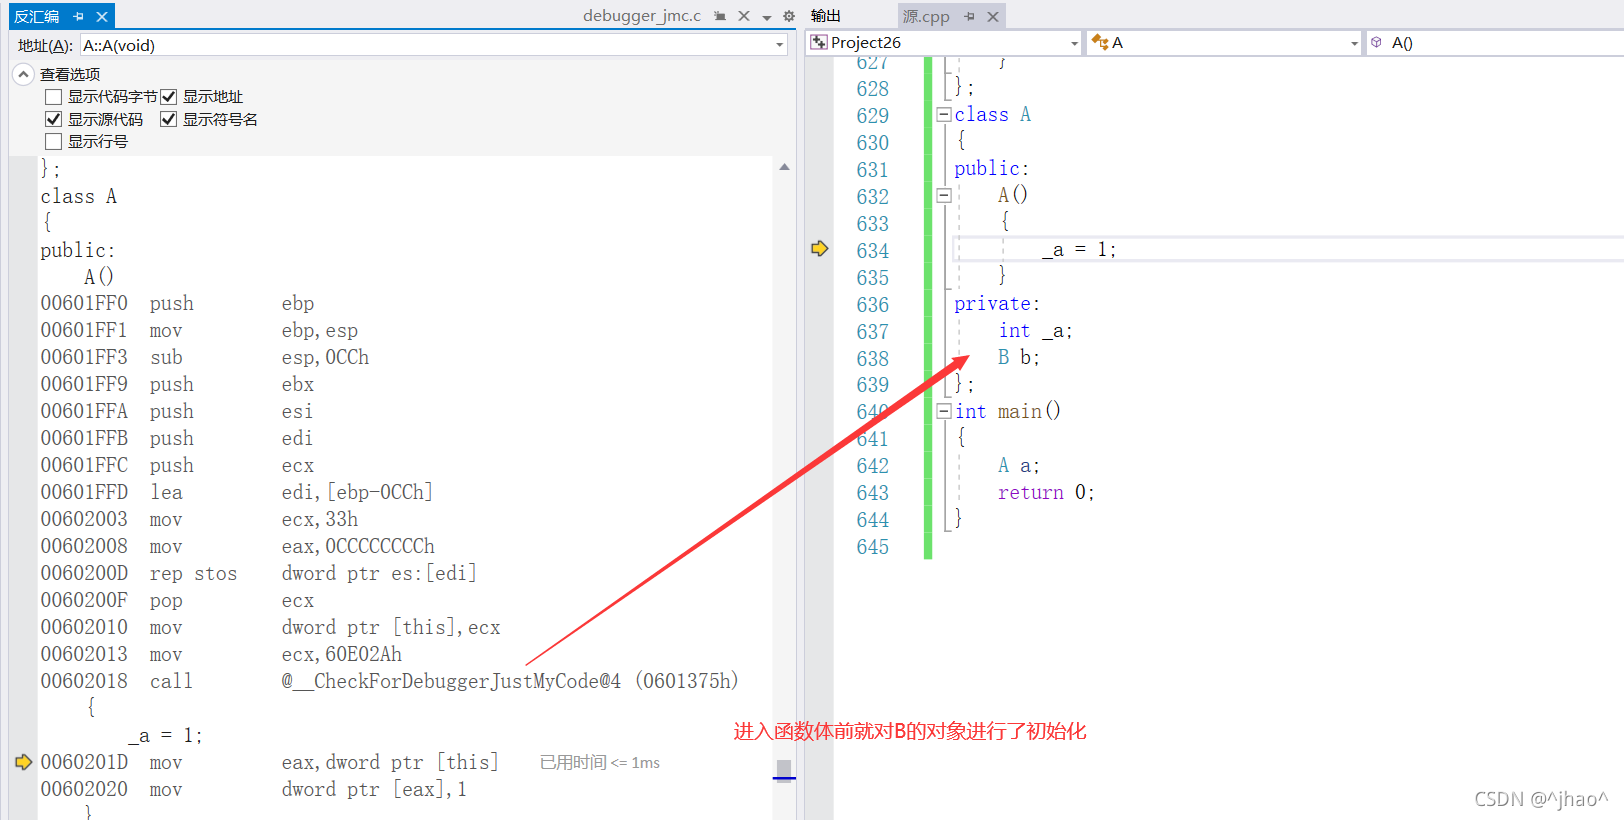The width and height of the screenshot is (1624, 820).
Task: Click 'int _a;' member declaration
Action: coord(1035,331)
